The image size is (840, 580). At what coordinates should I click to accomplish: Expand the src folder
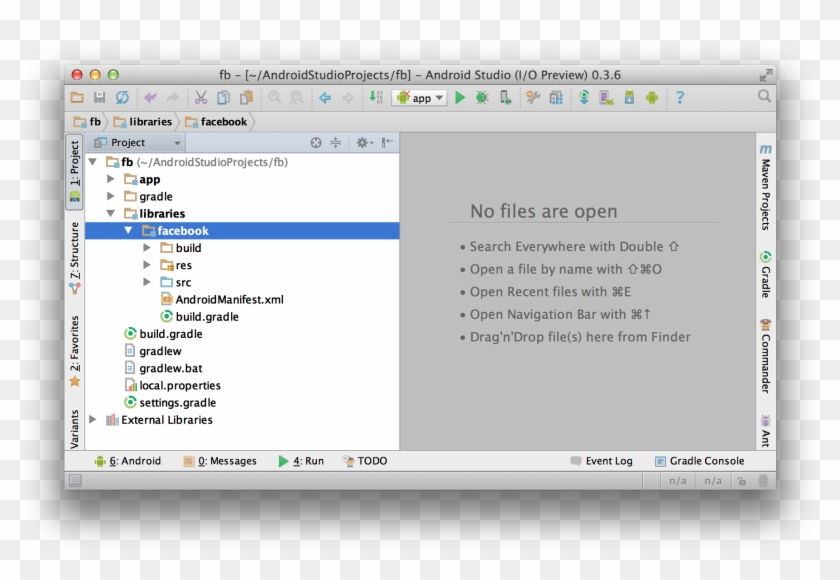tap(147, 282)
